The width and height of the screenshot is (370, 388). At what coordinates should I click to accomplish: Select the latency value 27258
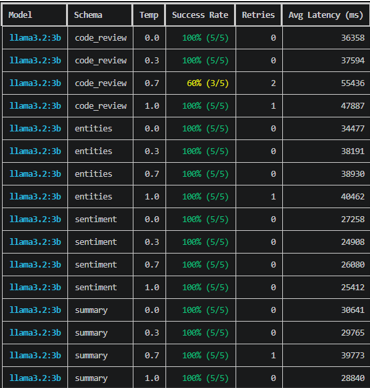click(353, 219)
